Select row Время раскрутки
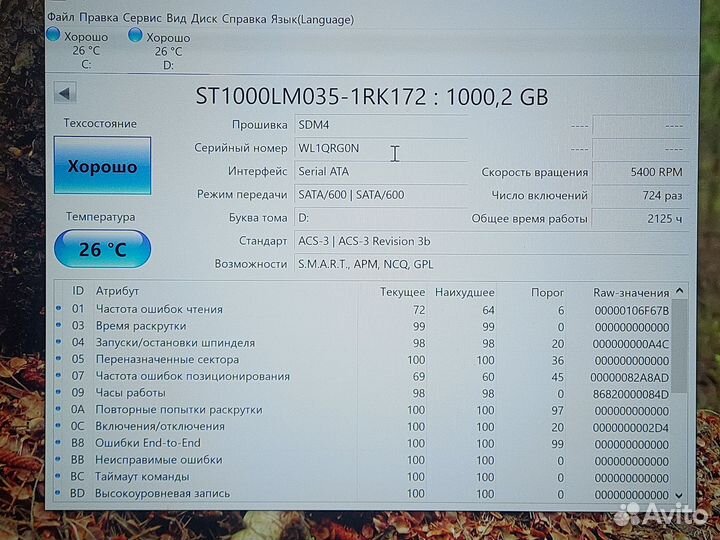This screenshot has width=720, height=540. (x=363, y=326)
